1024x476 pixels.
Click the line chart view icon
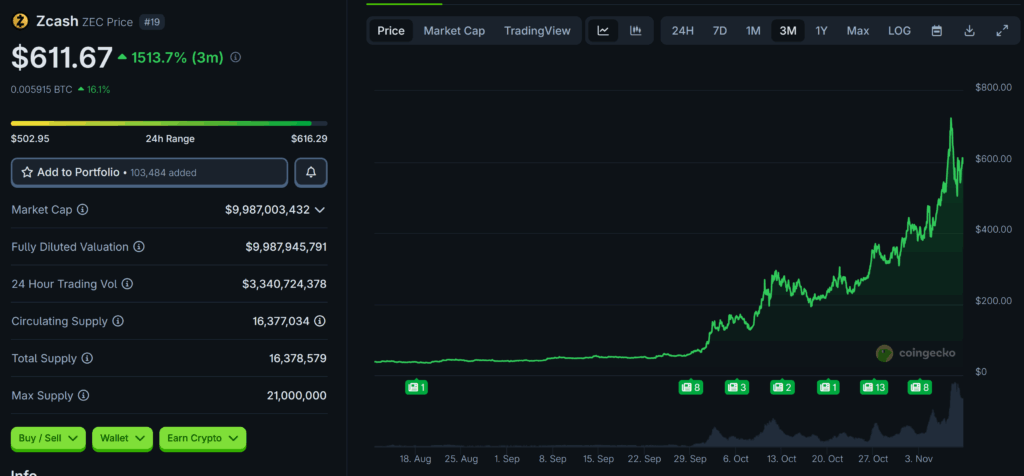[x=603, y=31]
